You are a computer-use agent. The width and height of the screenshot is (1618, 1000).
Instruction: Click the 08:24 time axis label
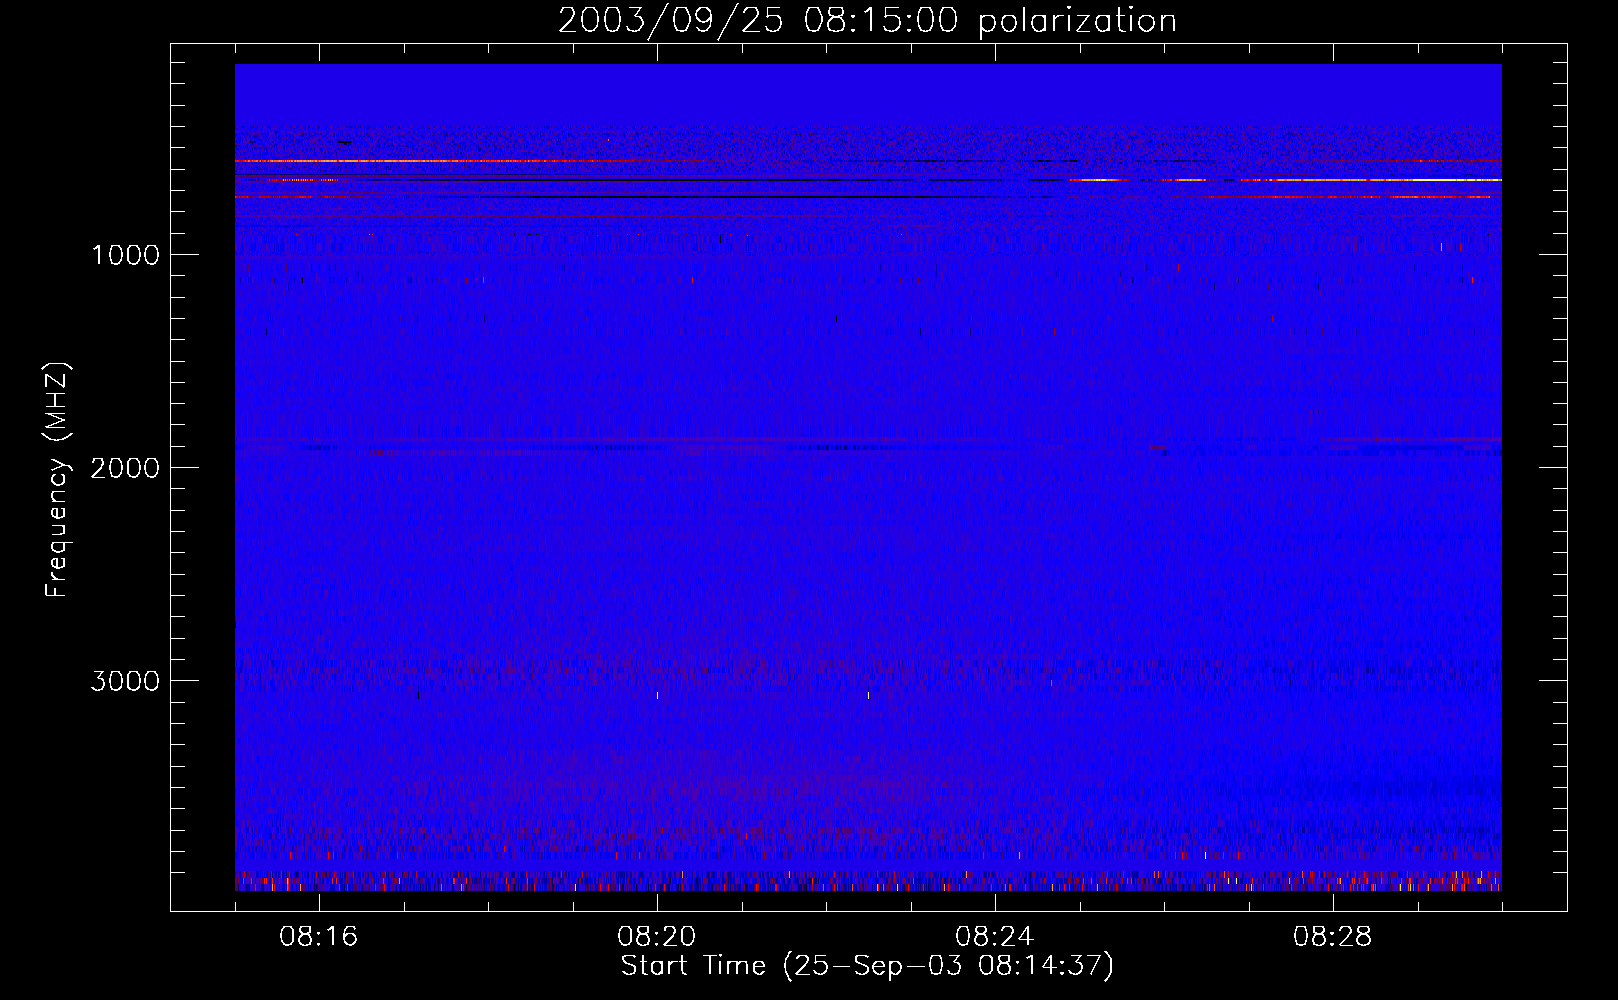point(994,937)
